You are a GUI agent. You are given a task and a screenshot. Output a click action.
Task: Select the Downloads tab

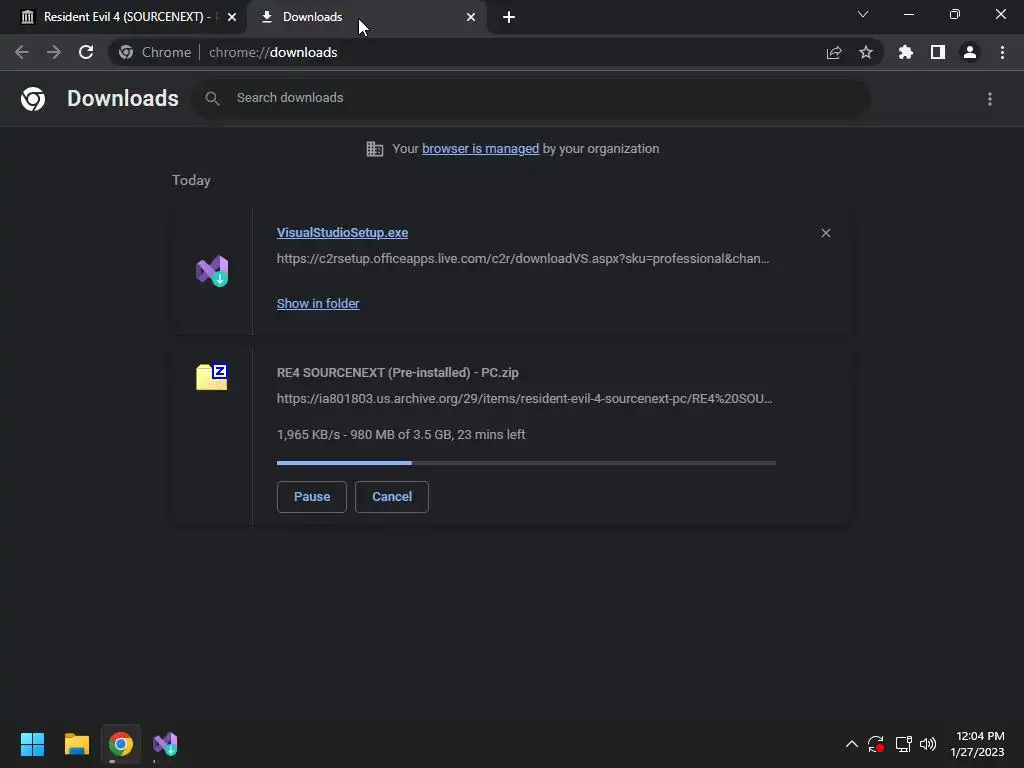(367, 17)
